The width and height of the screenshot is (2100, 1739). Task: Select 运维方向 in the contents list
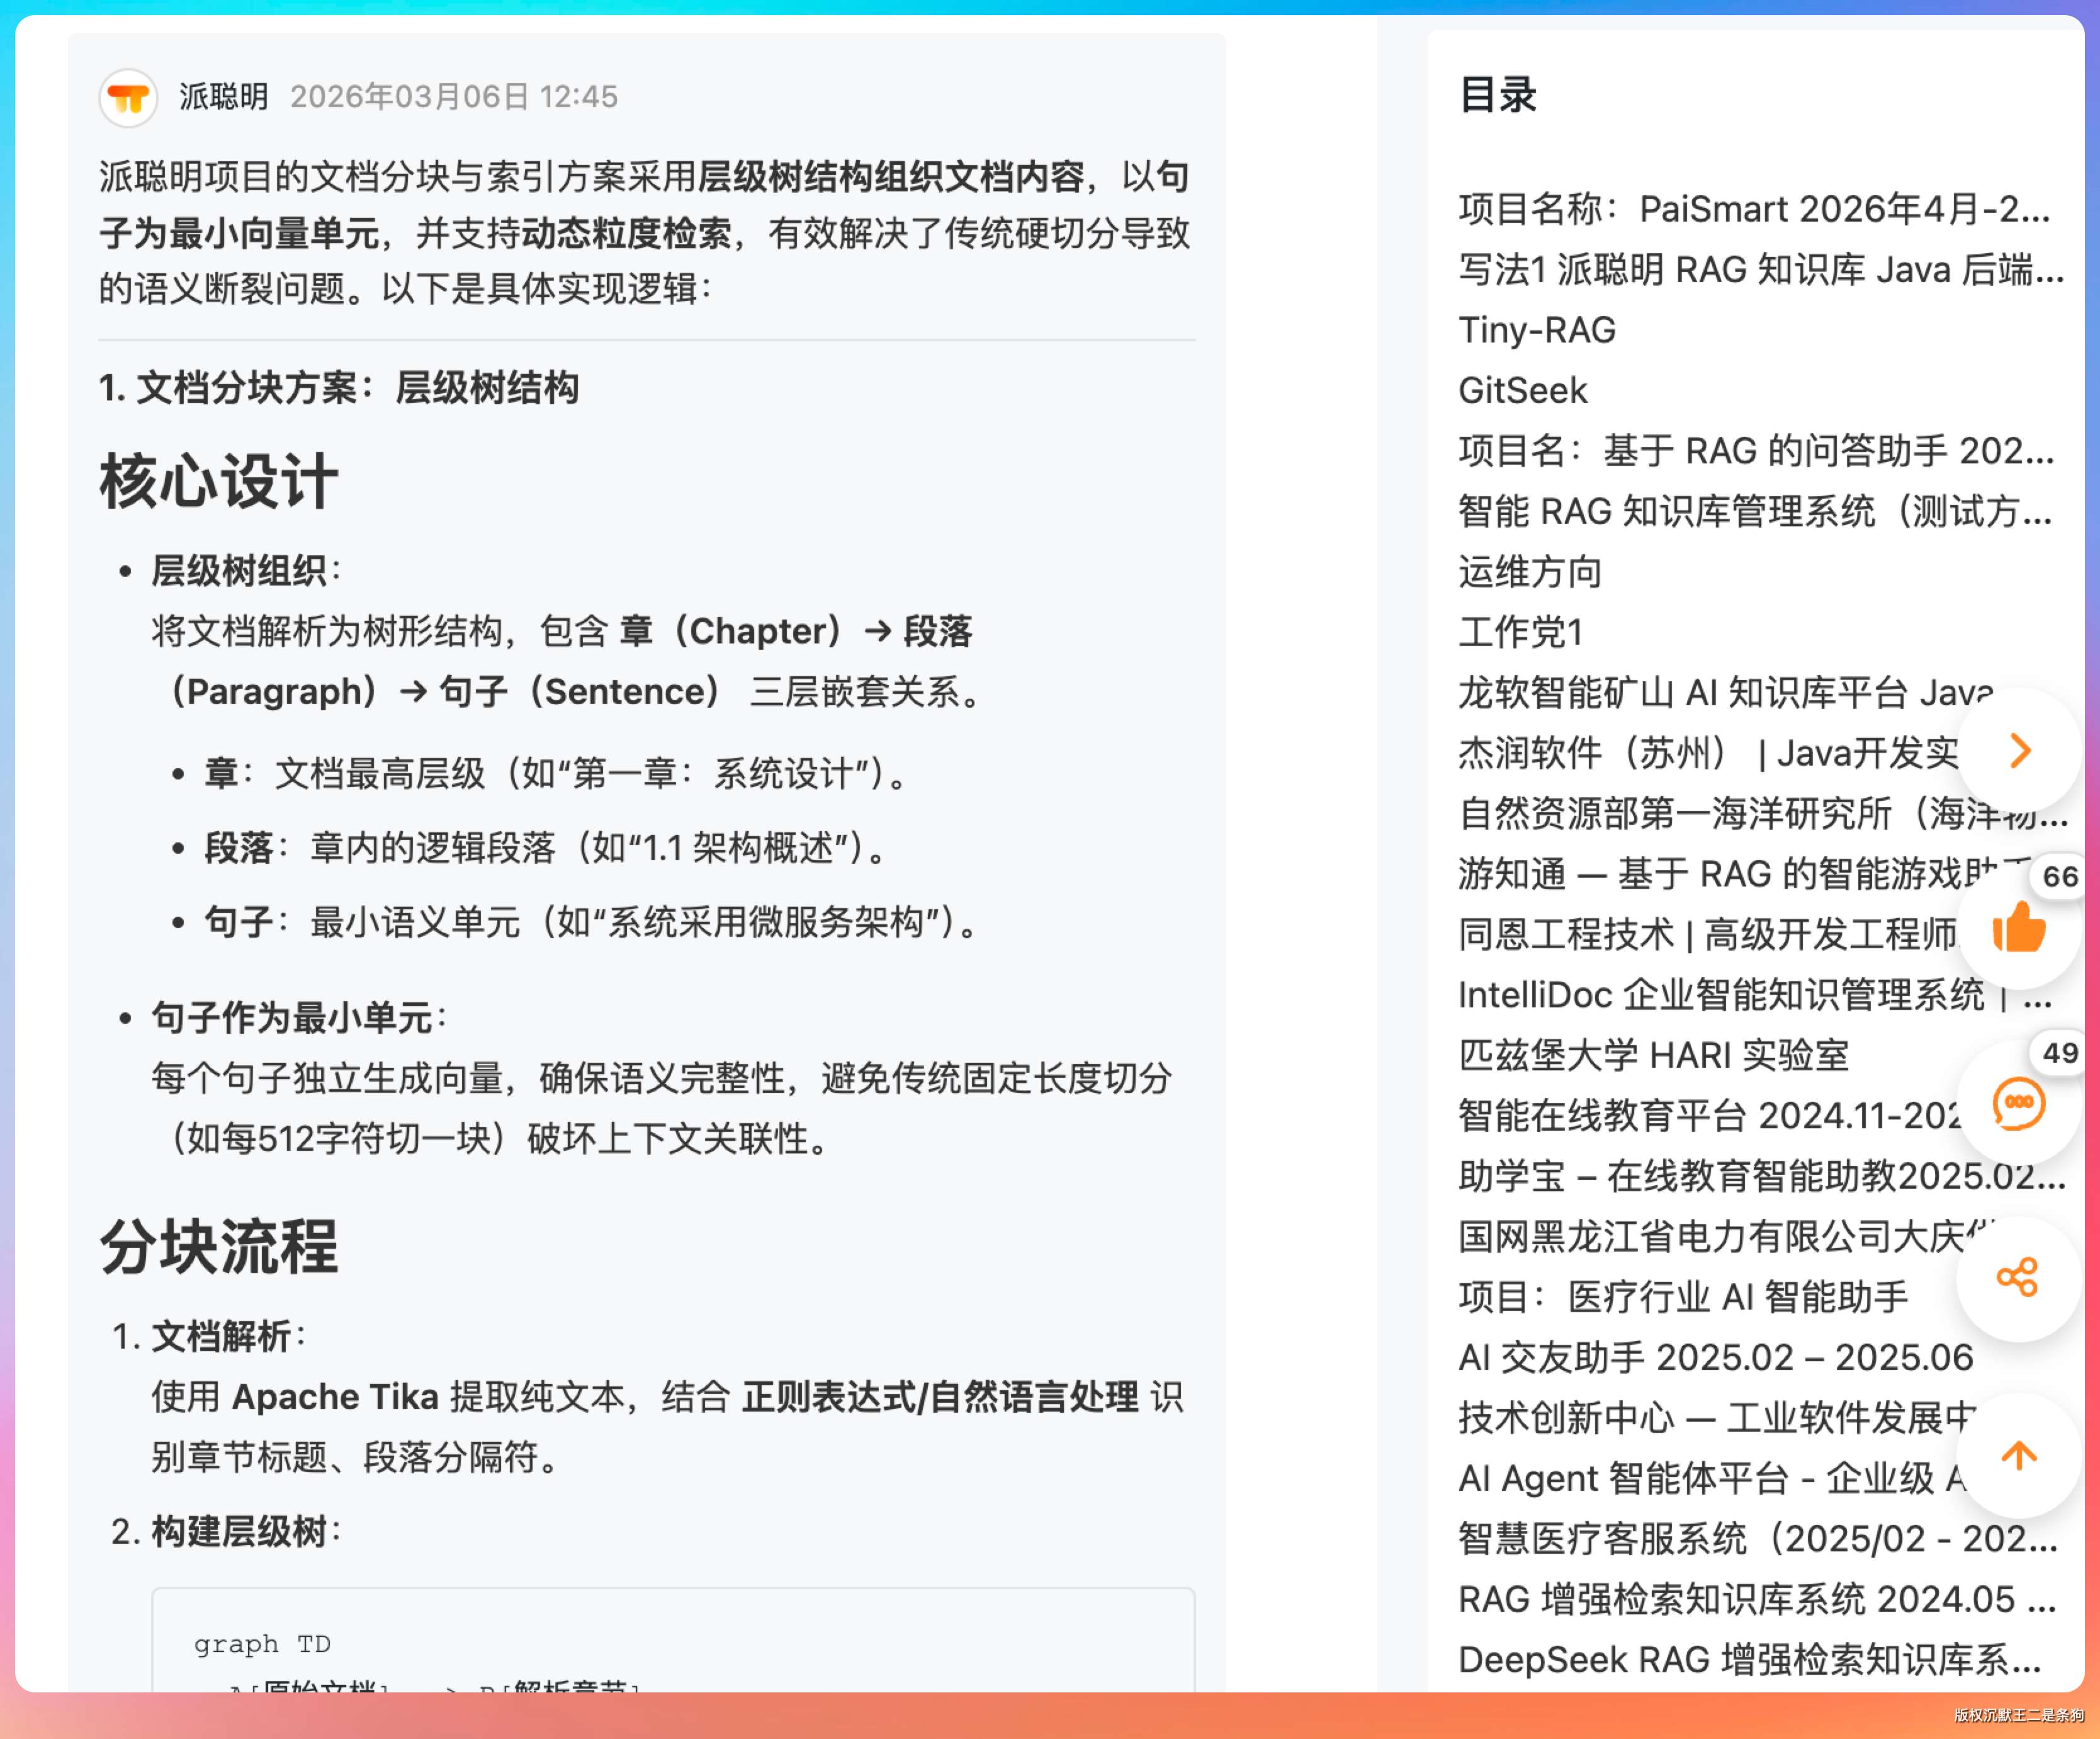coord(1530,572)
